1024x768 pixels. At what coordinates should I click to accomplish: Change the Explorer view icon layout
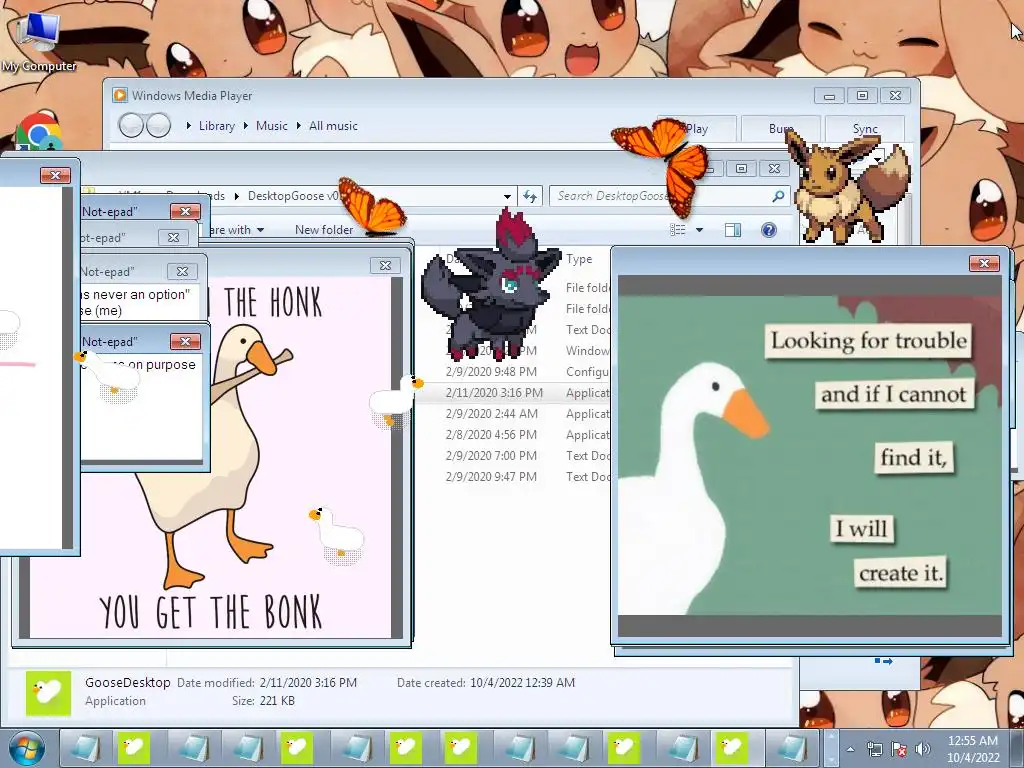click(678, 230)
